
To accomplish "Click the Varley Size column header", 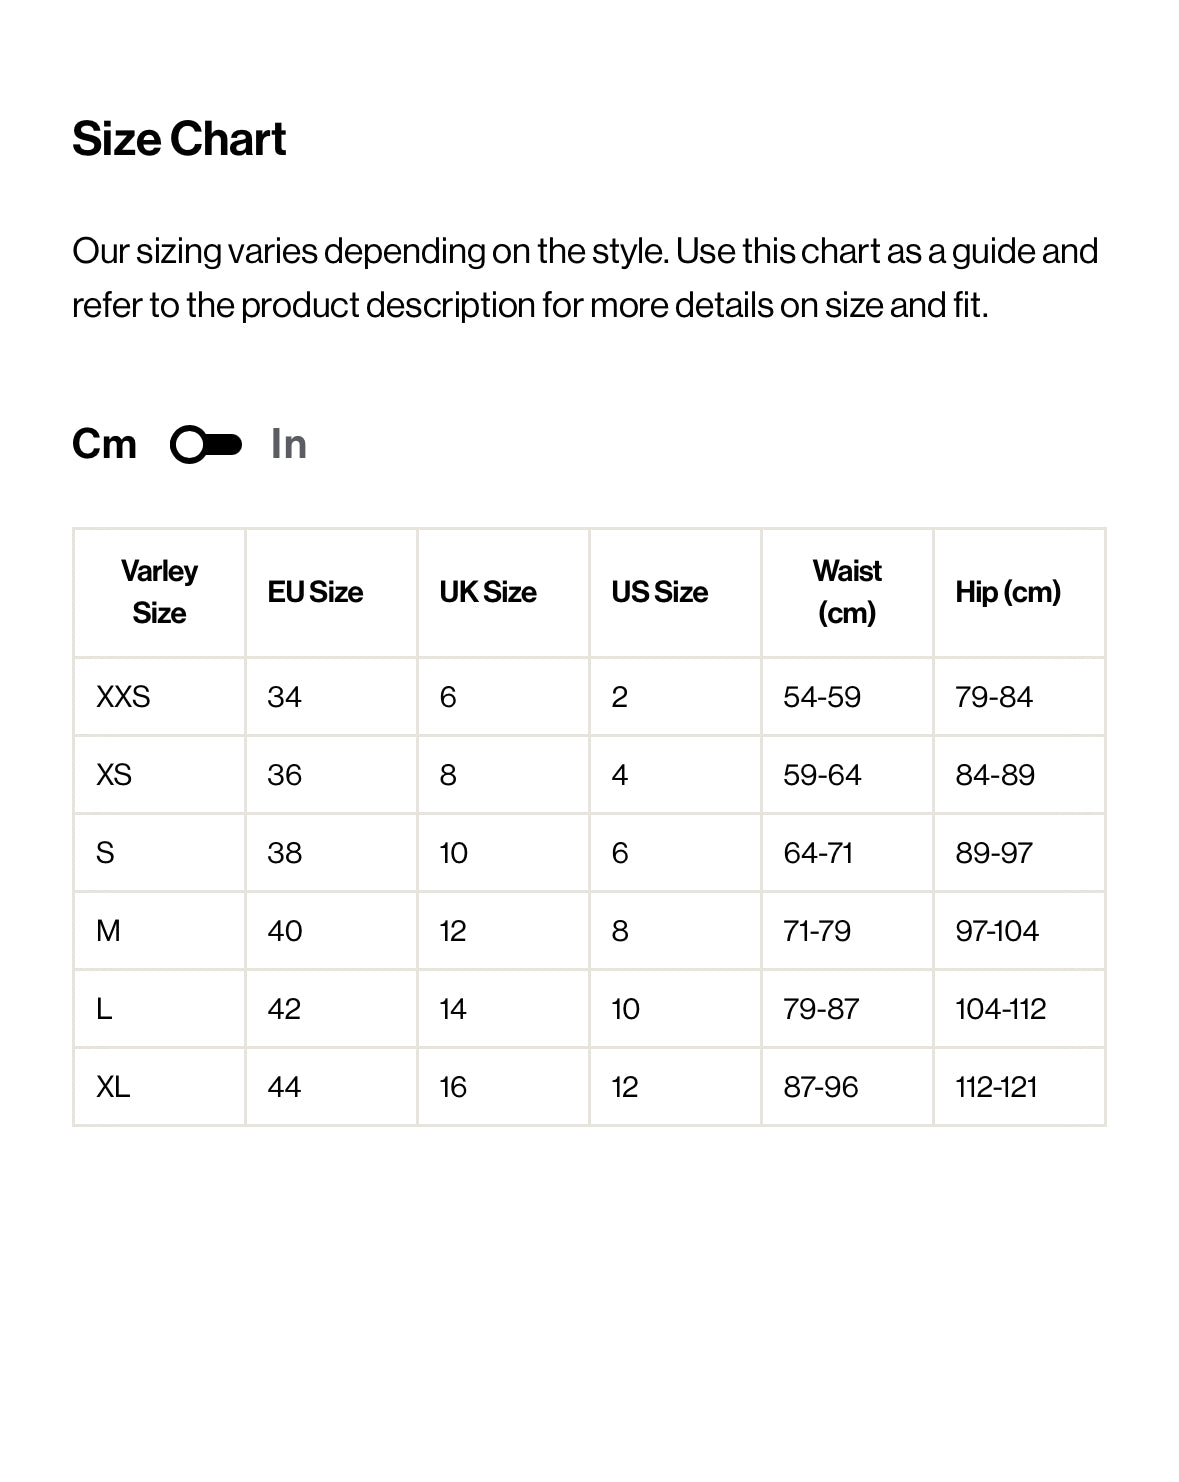I will pyautogui.click(x=159, y=592).
